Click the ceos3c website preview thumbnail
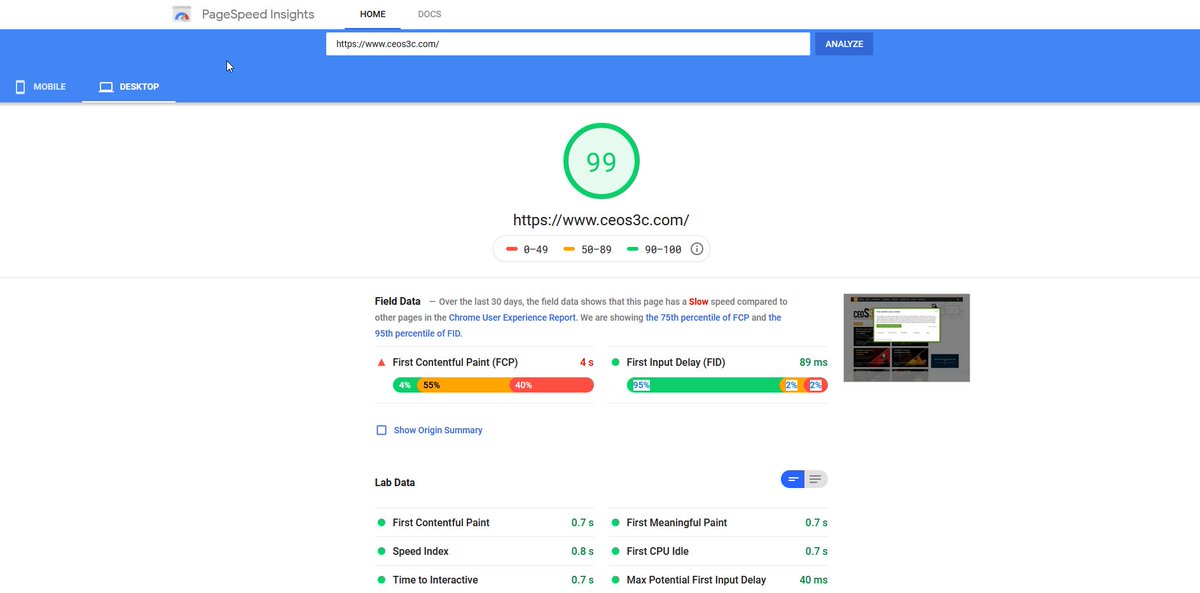This screenshot has width=1200, height=593. tap(906, 337)
